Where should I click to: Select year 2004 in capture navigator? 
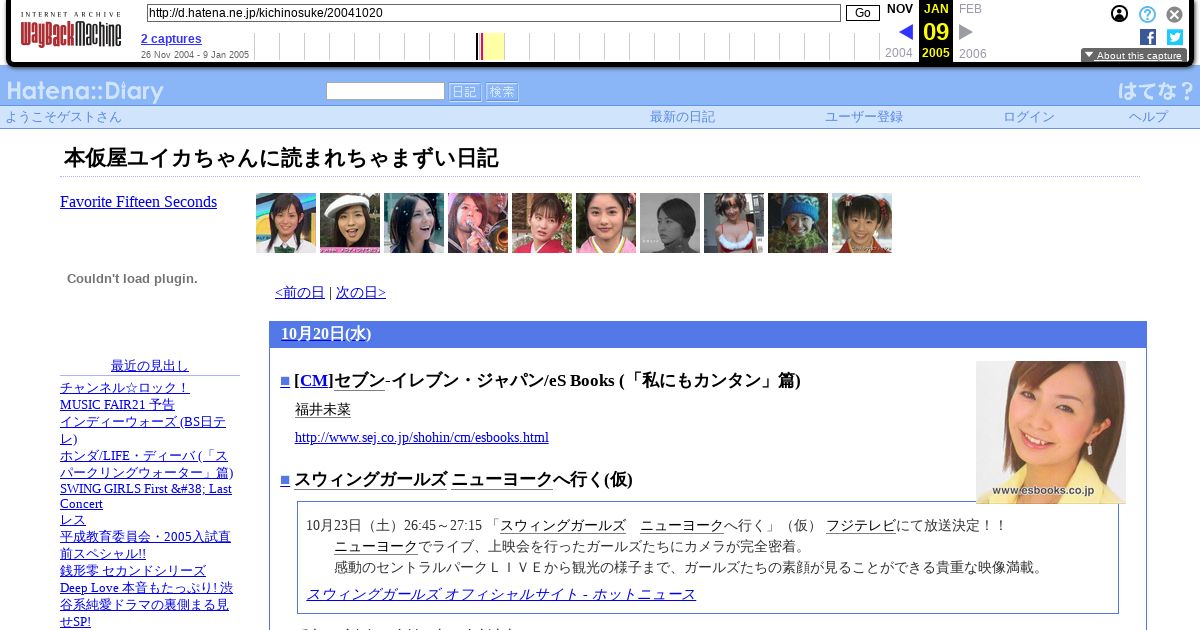(899, 53)
